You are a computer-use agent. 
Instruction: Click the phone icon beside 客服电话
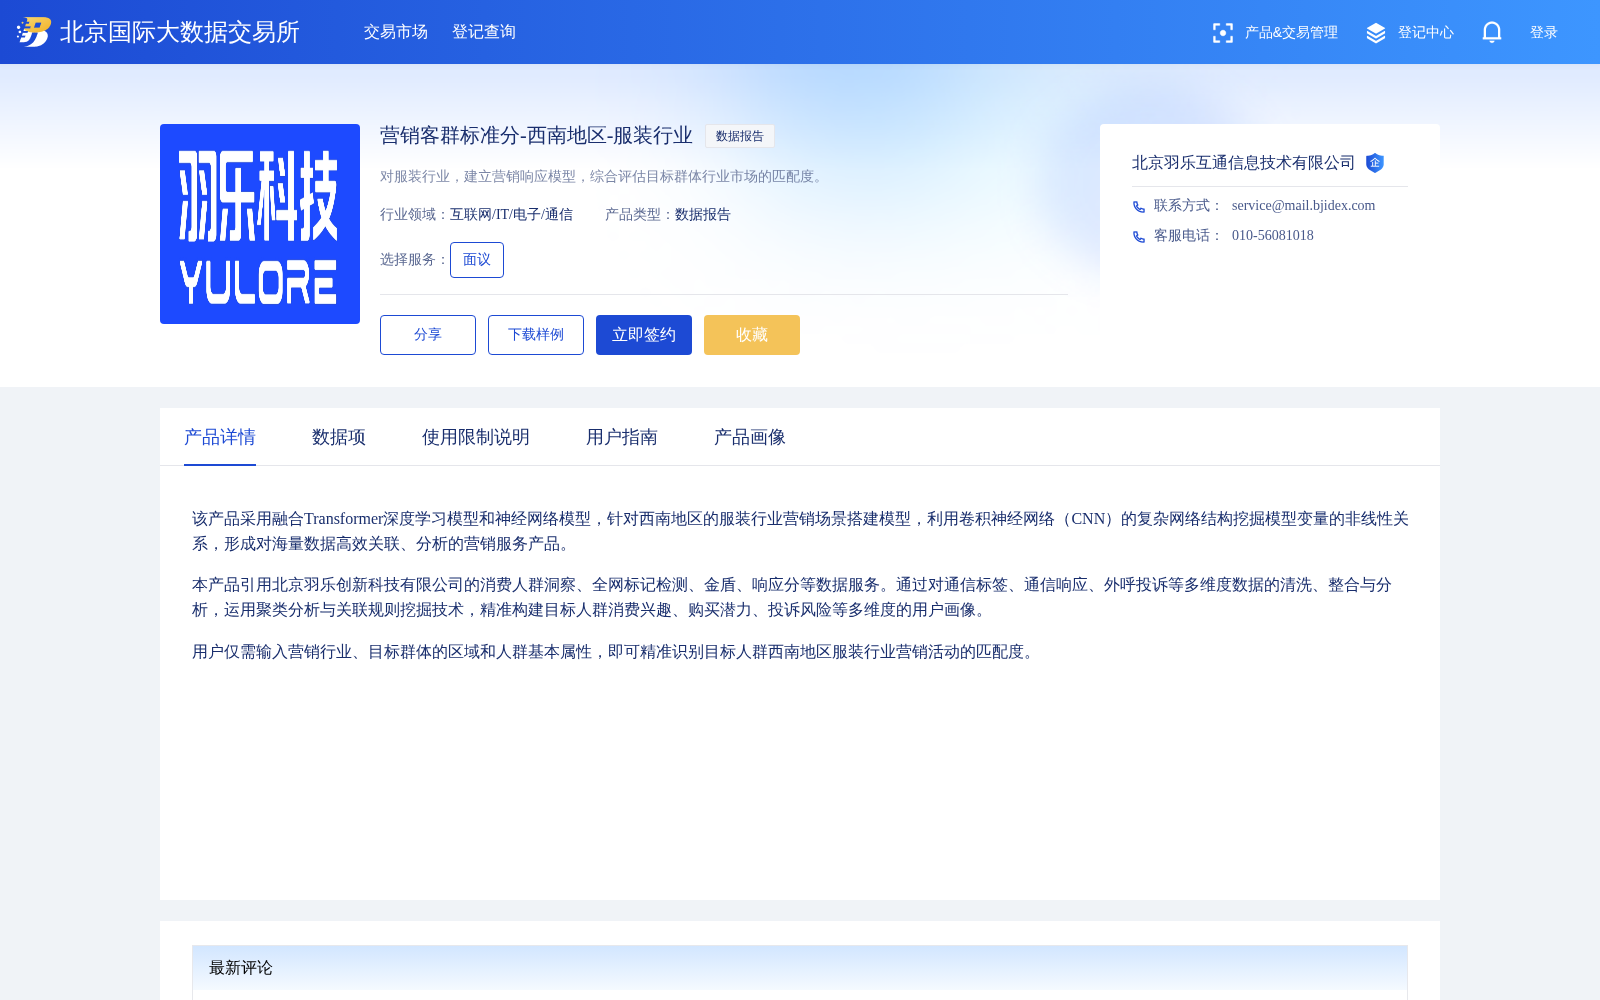click(x=1139, y=237)
